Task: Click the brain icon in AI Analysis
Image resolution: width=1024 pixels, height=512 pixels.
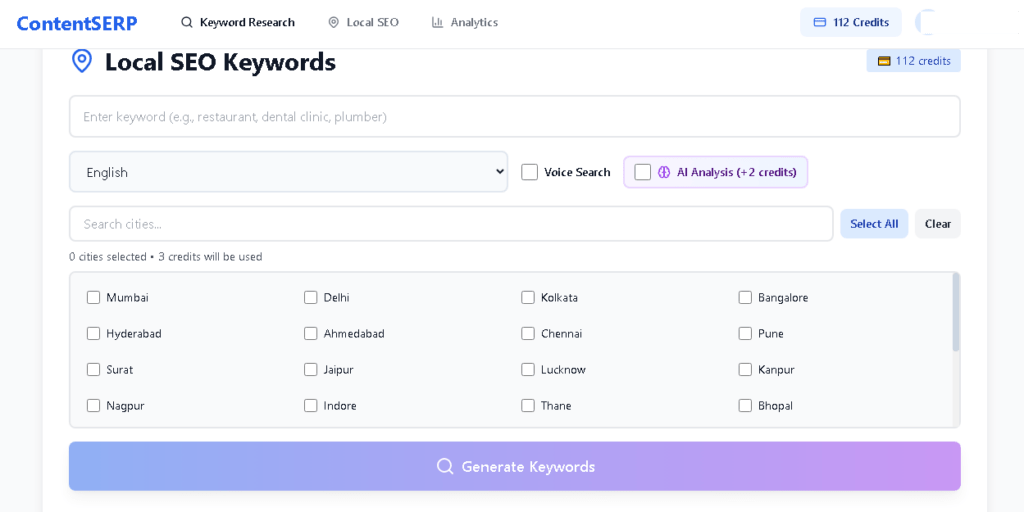Action: (664, 172)
